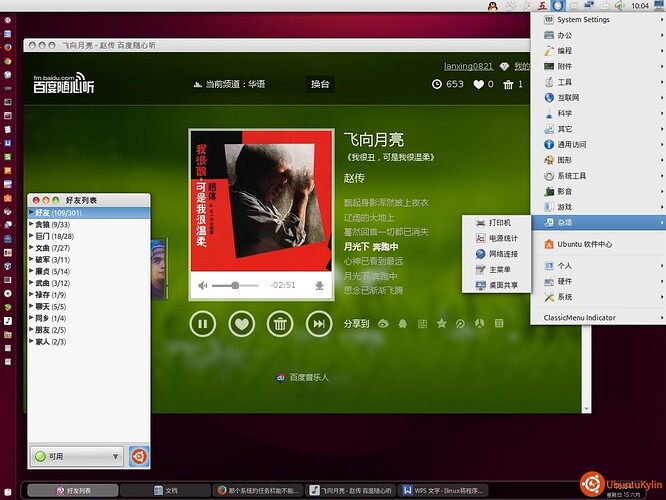The image size is (666, 500).
Task: Mute audio using the speaker icon
Action: (203, 286)
